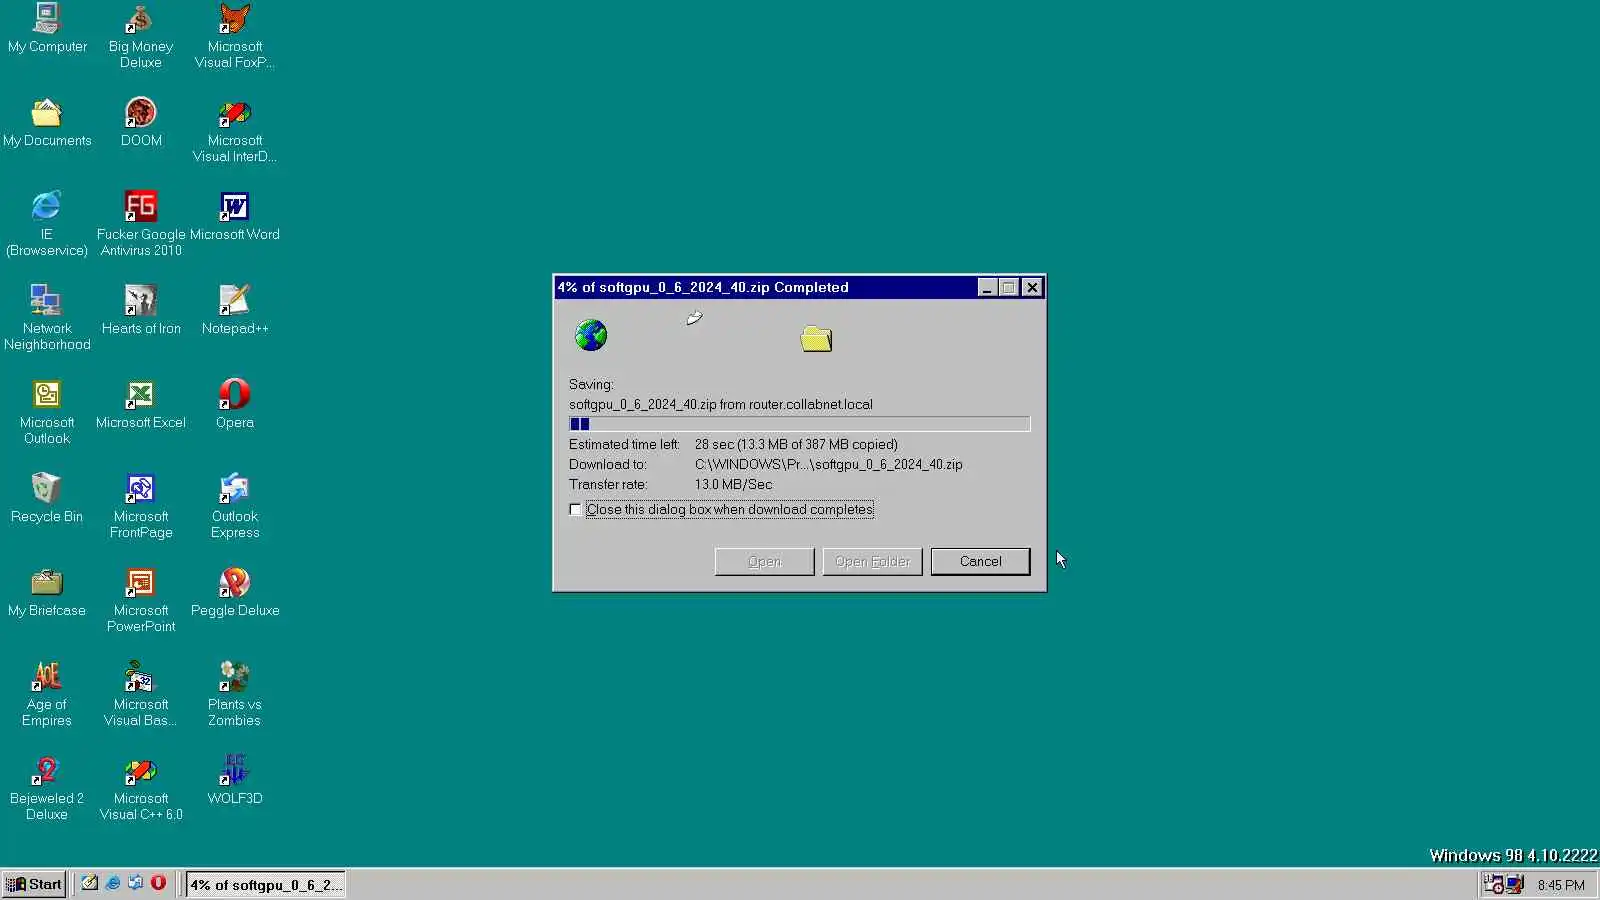The height and width of the screenshot is (900, 1600).
Task: Click the 'softgpu_0_6_2024_40.zip from router.collabnet.local' text
Action: coord(721,404)
